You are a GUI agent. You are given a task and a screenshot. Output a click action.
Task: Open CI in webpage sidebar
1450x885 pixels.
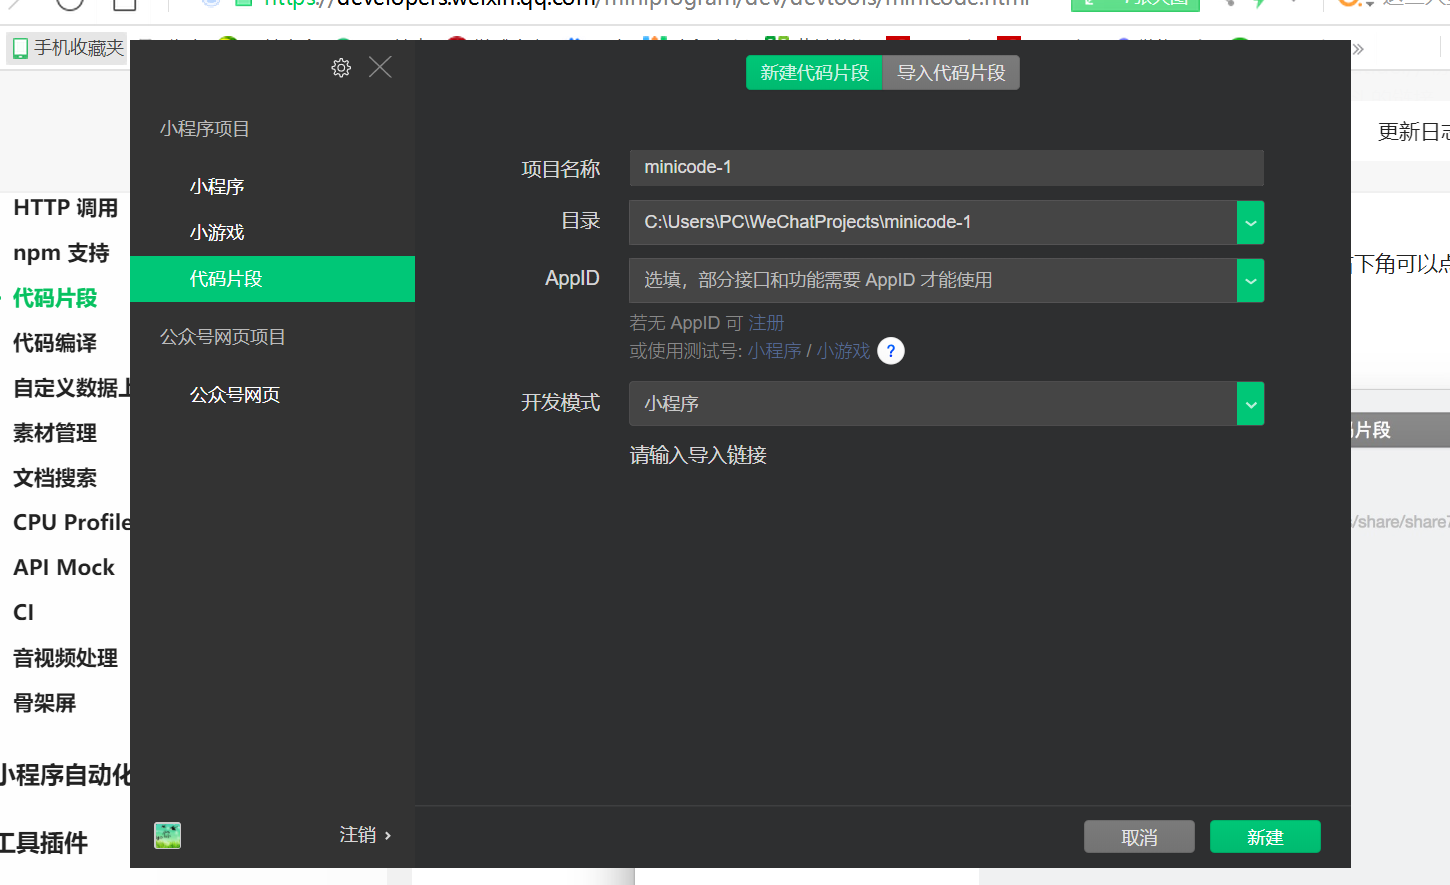[x=23, y=612]
